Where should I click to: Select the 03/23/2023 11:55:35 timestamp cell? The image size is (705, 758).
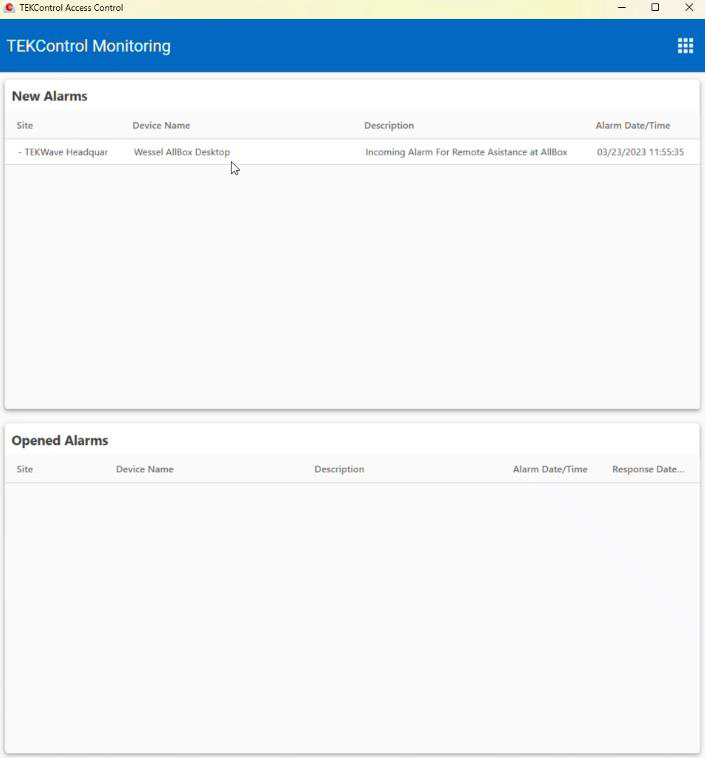(640, 152)
